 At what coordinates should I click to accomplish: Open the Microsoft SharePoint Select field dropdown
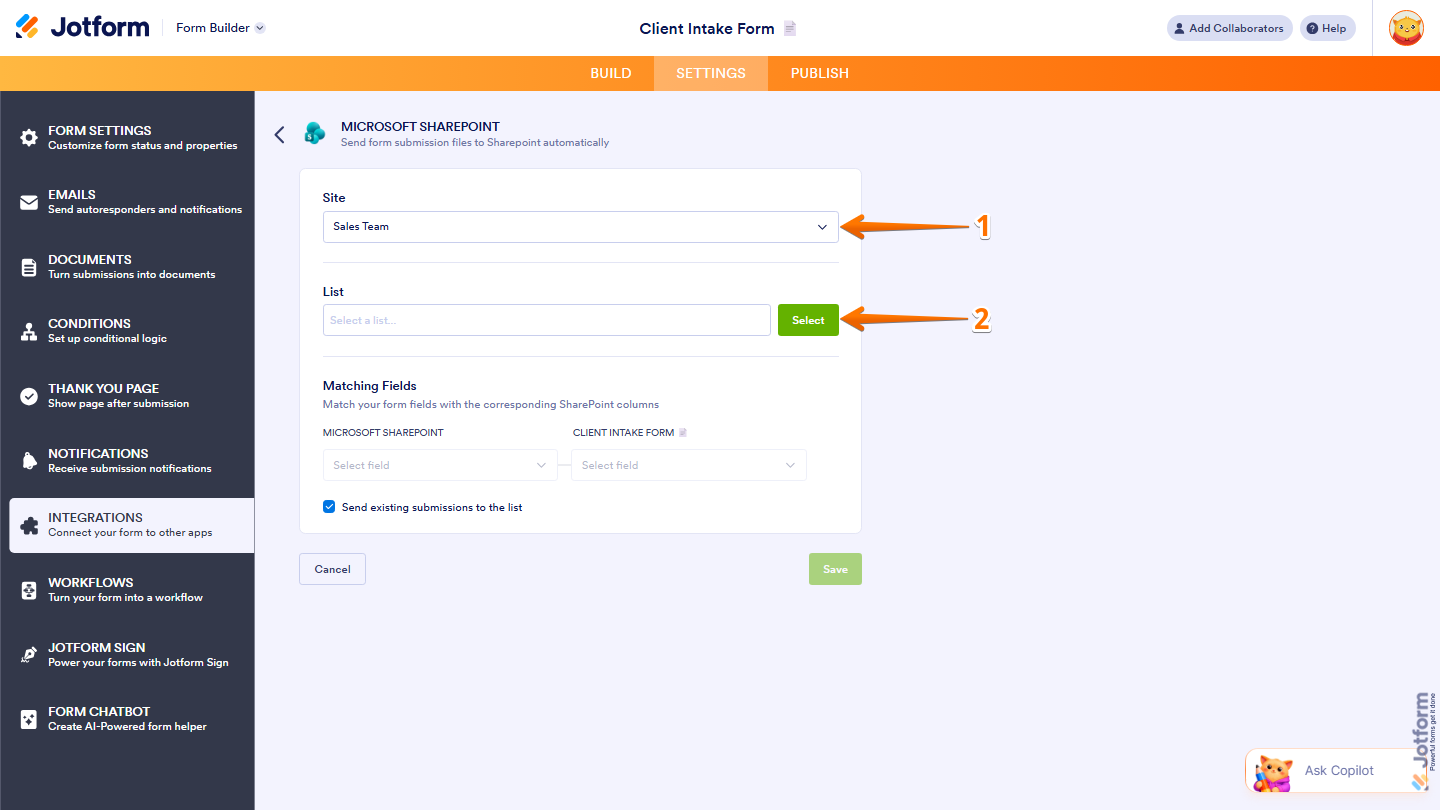point(440,465)
